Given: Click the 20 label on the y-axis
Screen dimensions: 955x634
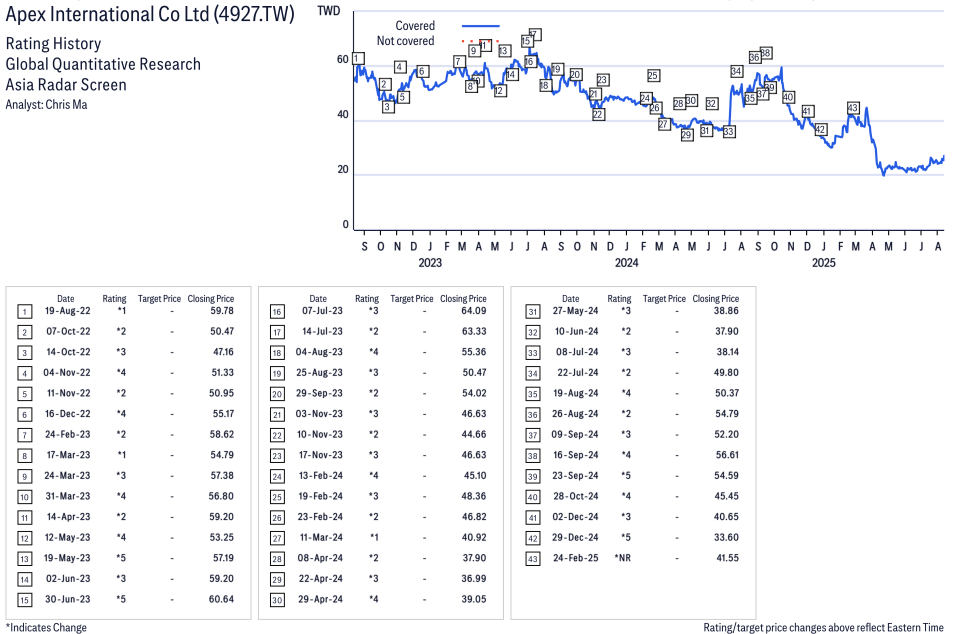Looking at the screenshot, I should [x=343, y=169].
